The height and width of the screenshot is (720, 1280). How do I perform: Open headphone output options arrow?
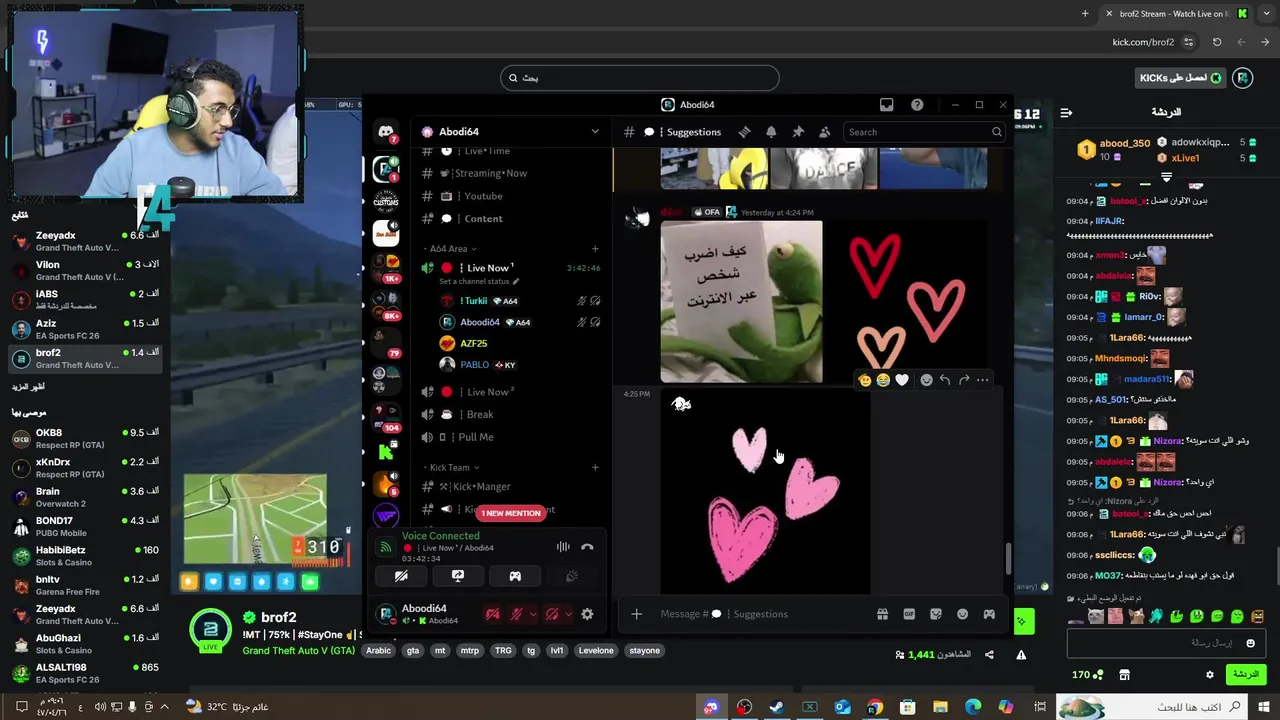pyautogui.click(x=567, y=614)
